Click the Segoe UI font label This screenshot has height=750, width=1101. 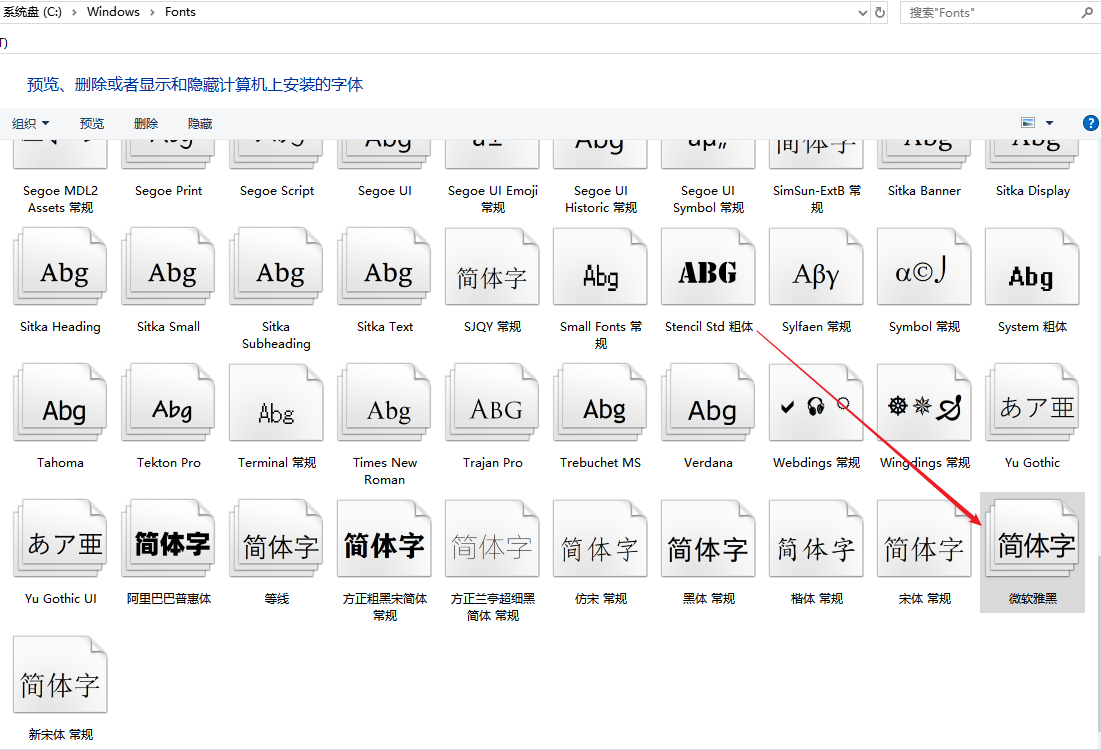[385, 190]
